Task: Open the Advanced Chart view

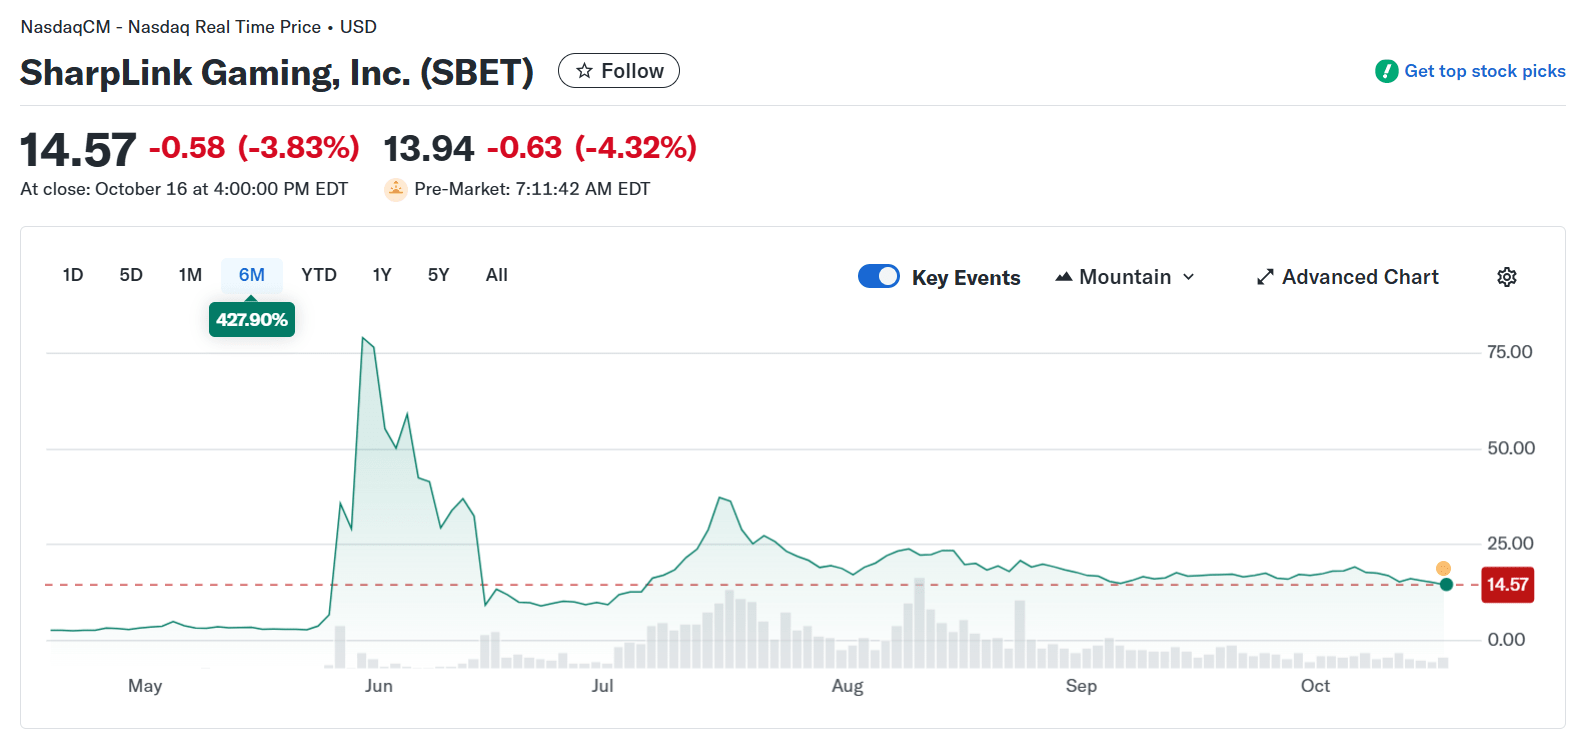Action: [x=1360, y=277]
